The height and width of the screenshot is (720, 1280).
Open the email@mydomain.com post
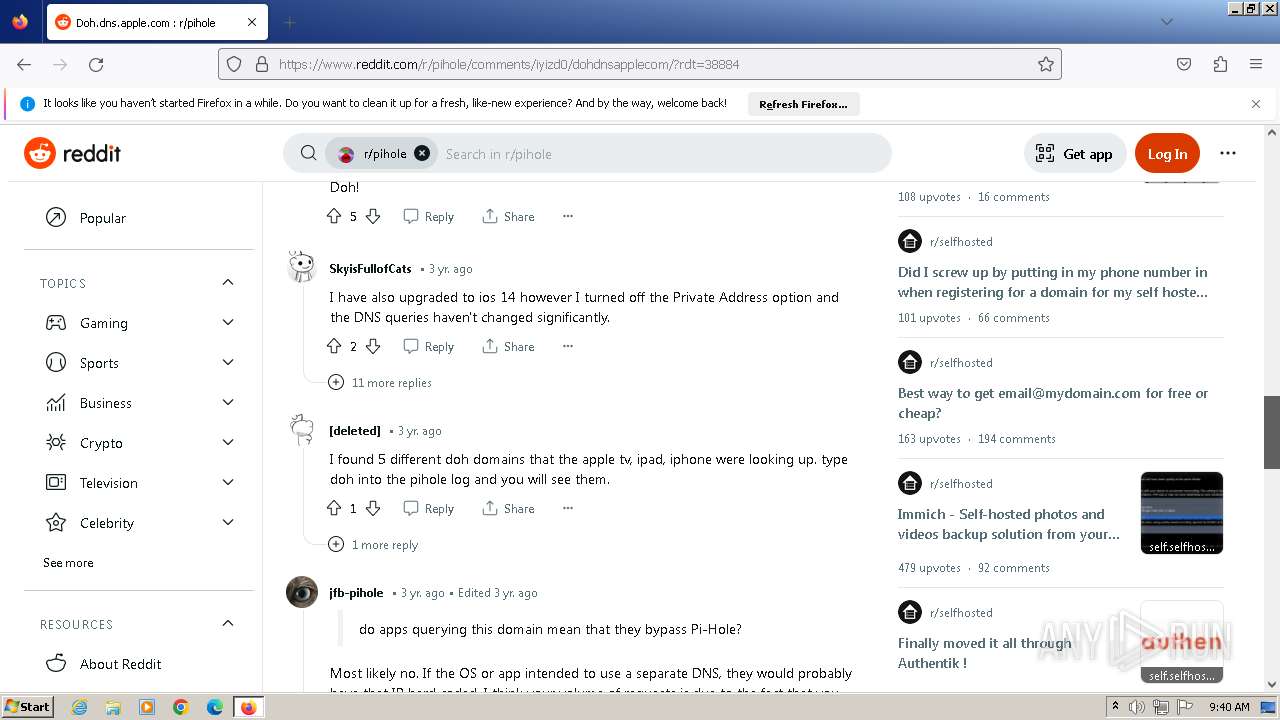point(1052,403)
